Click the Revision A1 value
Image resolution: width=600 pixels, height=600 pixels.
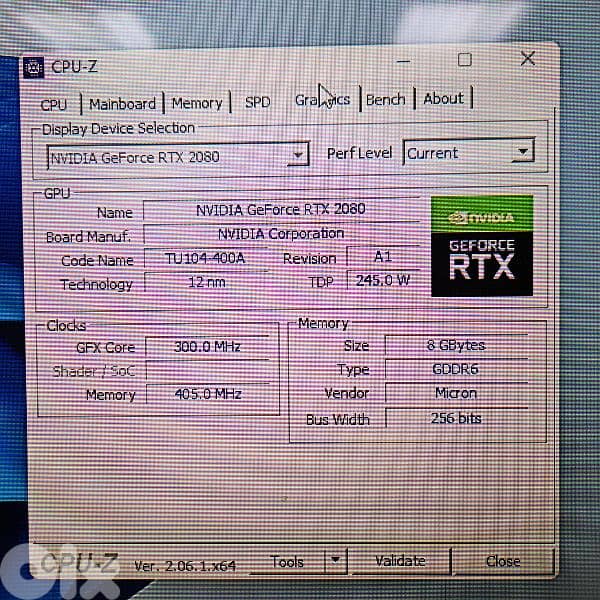click(383, 256)
